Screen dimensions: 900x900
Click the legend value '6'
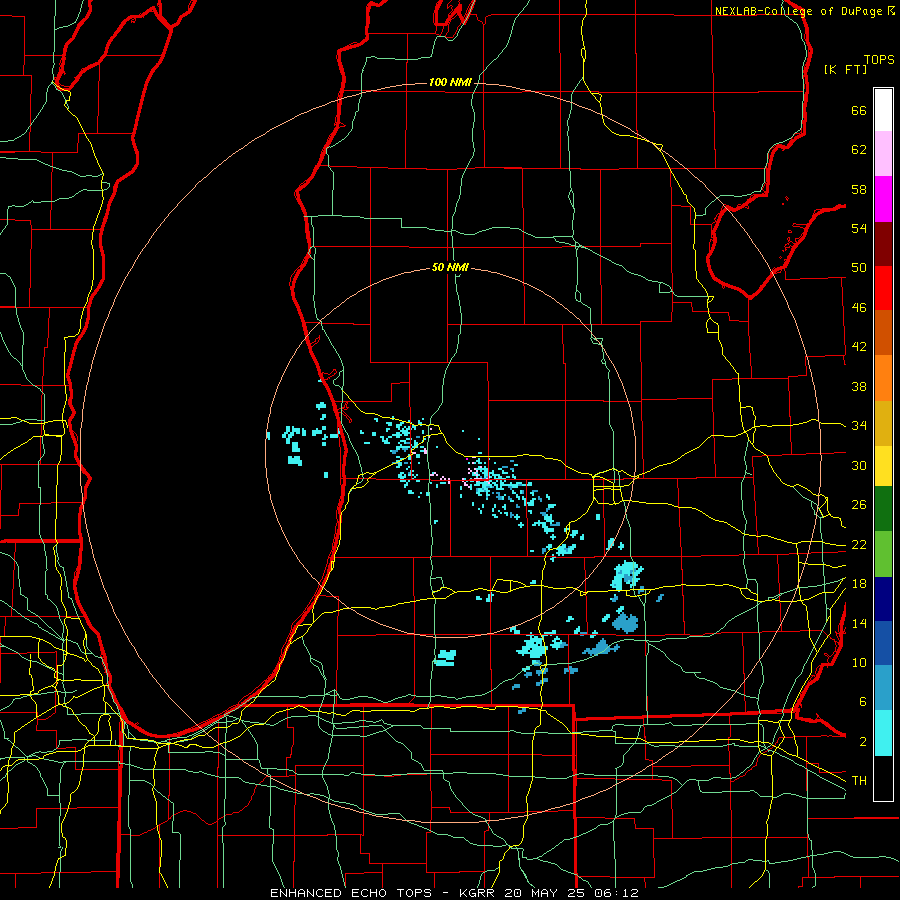862,702
